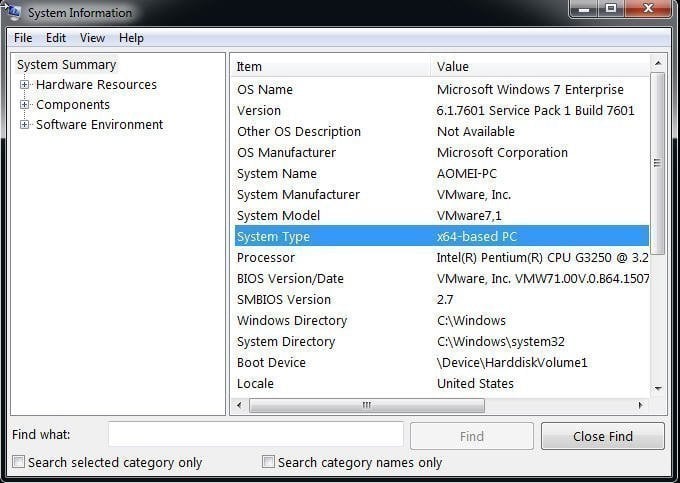Select the System Model row
680x483 pixels.
[x=441, y=215]
